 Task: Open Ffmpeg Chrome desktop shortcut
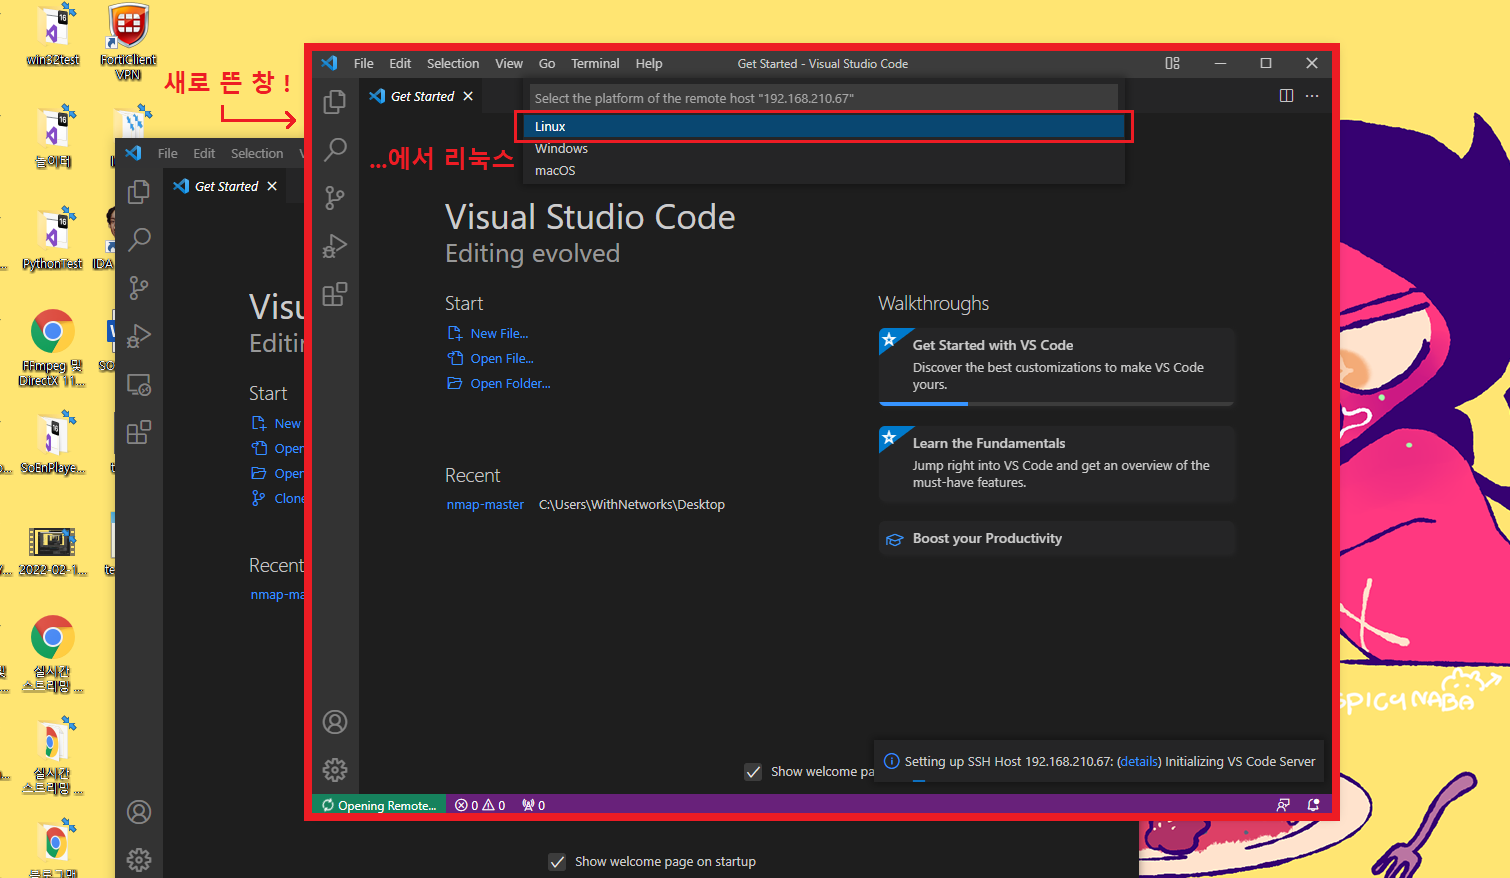coord(52,348)
